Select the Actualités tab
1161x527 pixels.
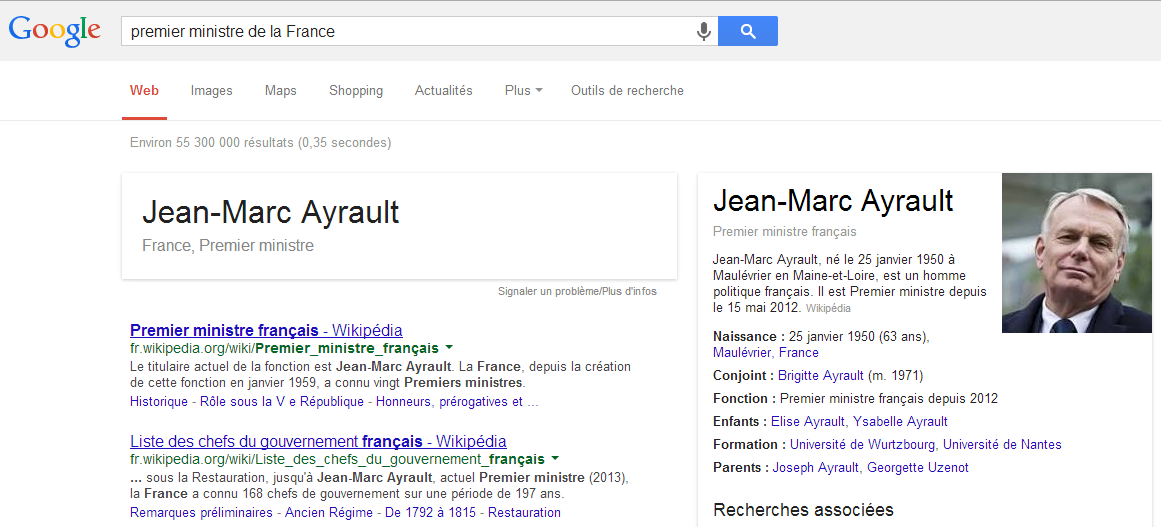coord(443,91)
